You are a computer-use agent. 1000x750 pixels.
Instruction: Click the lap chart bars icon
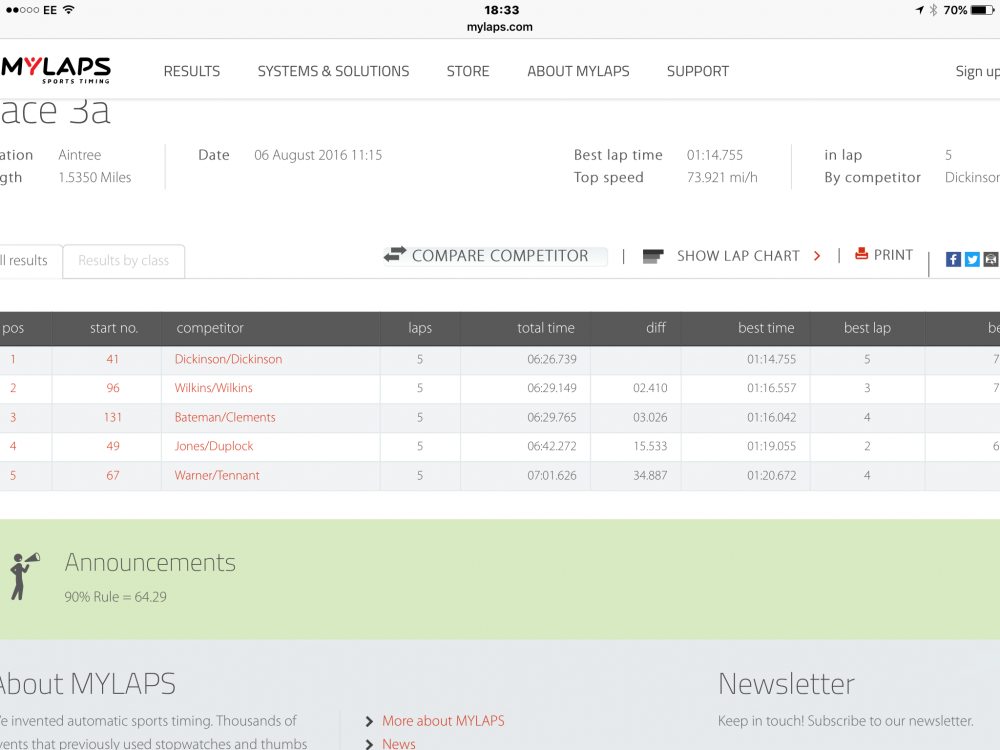click(x=653, y=256)
